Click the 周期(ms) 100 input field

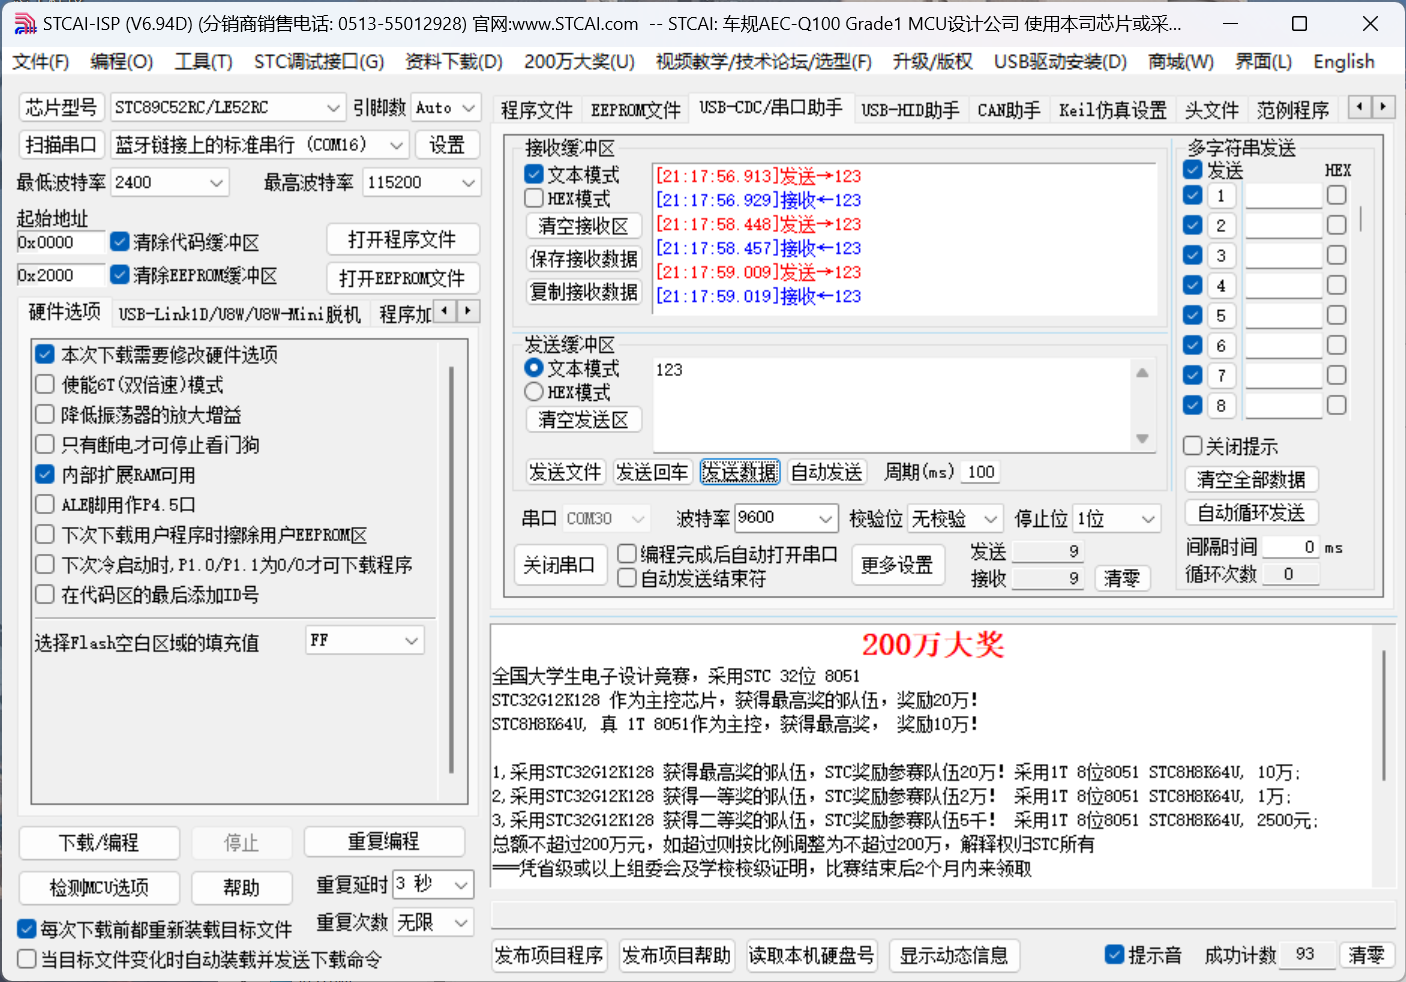(981, 472)
